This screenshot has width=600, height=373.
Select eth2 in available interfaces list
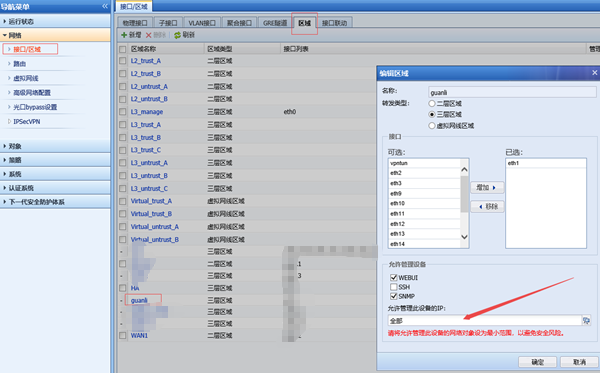coord(424,173)
